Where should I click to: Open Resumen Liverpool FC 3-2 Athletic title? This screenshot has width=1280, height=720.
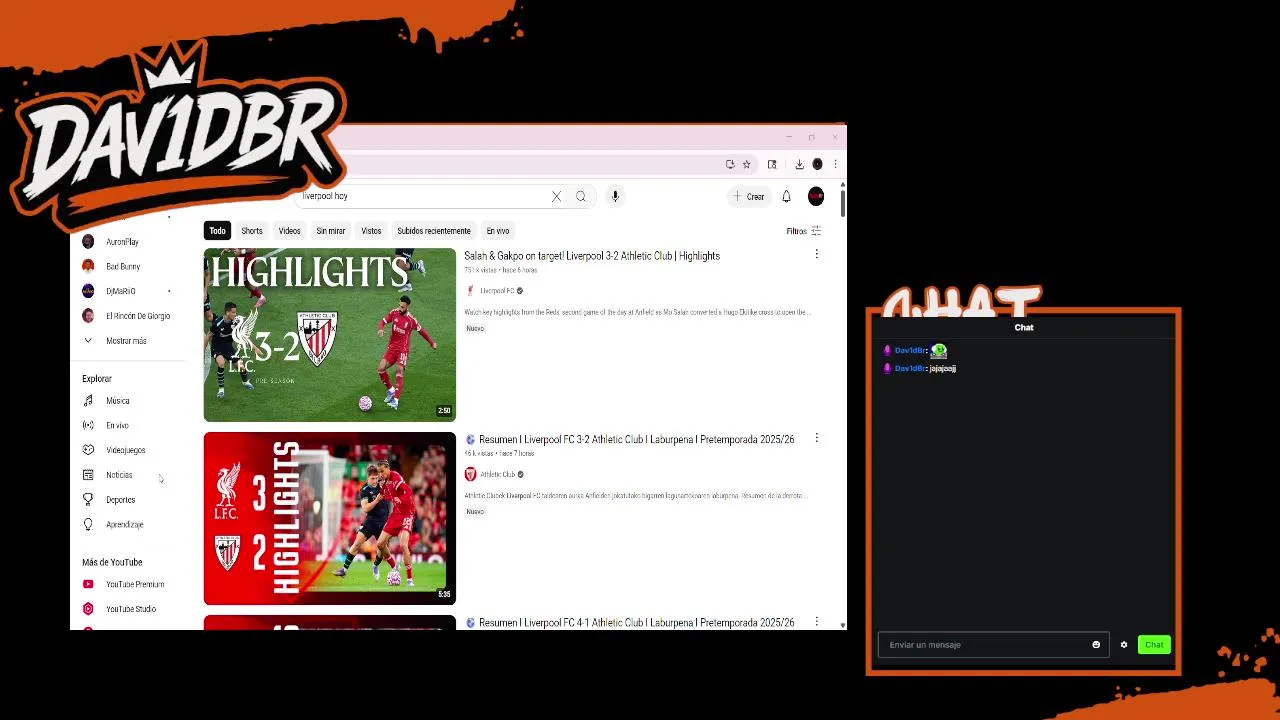pos(636,439)
